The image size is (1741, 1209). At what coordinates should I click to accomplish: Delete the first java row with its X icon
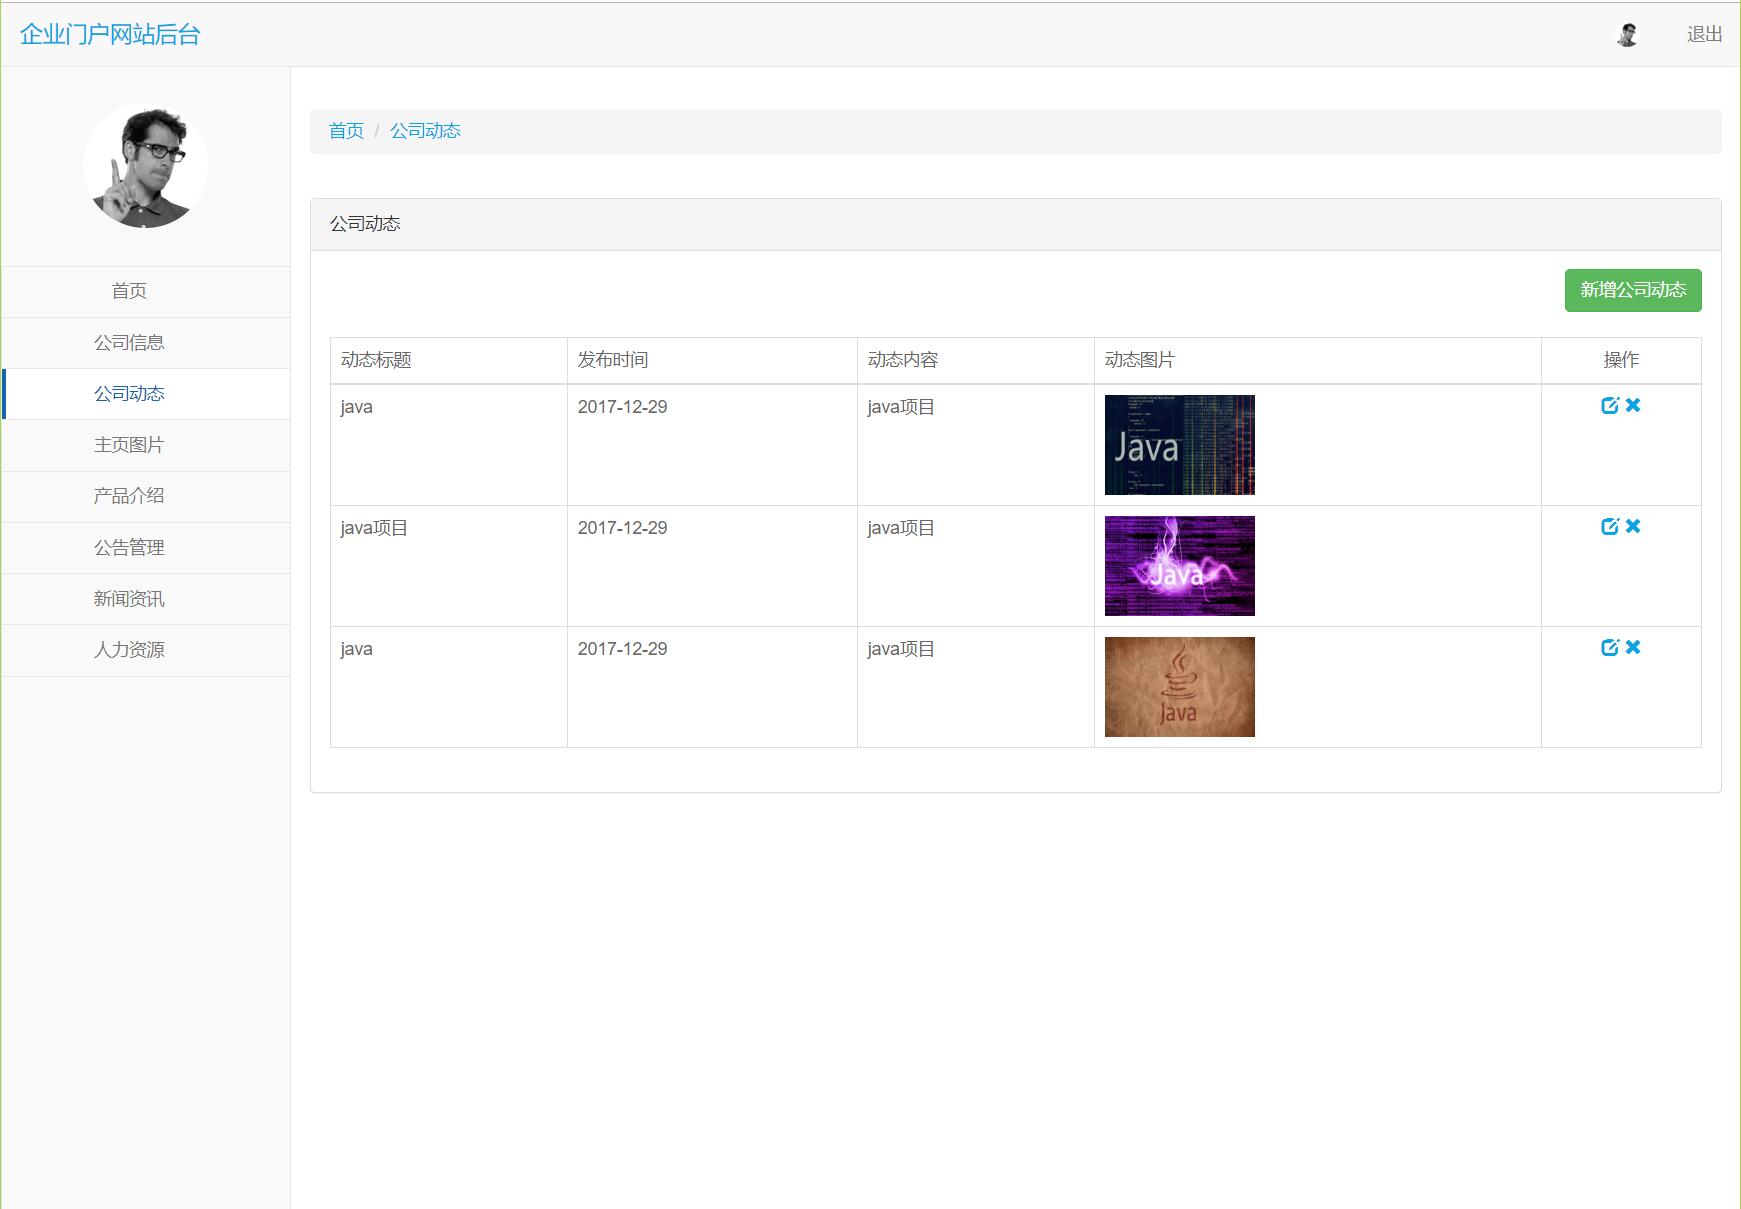[1633, 405]
